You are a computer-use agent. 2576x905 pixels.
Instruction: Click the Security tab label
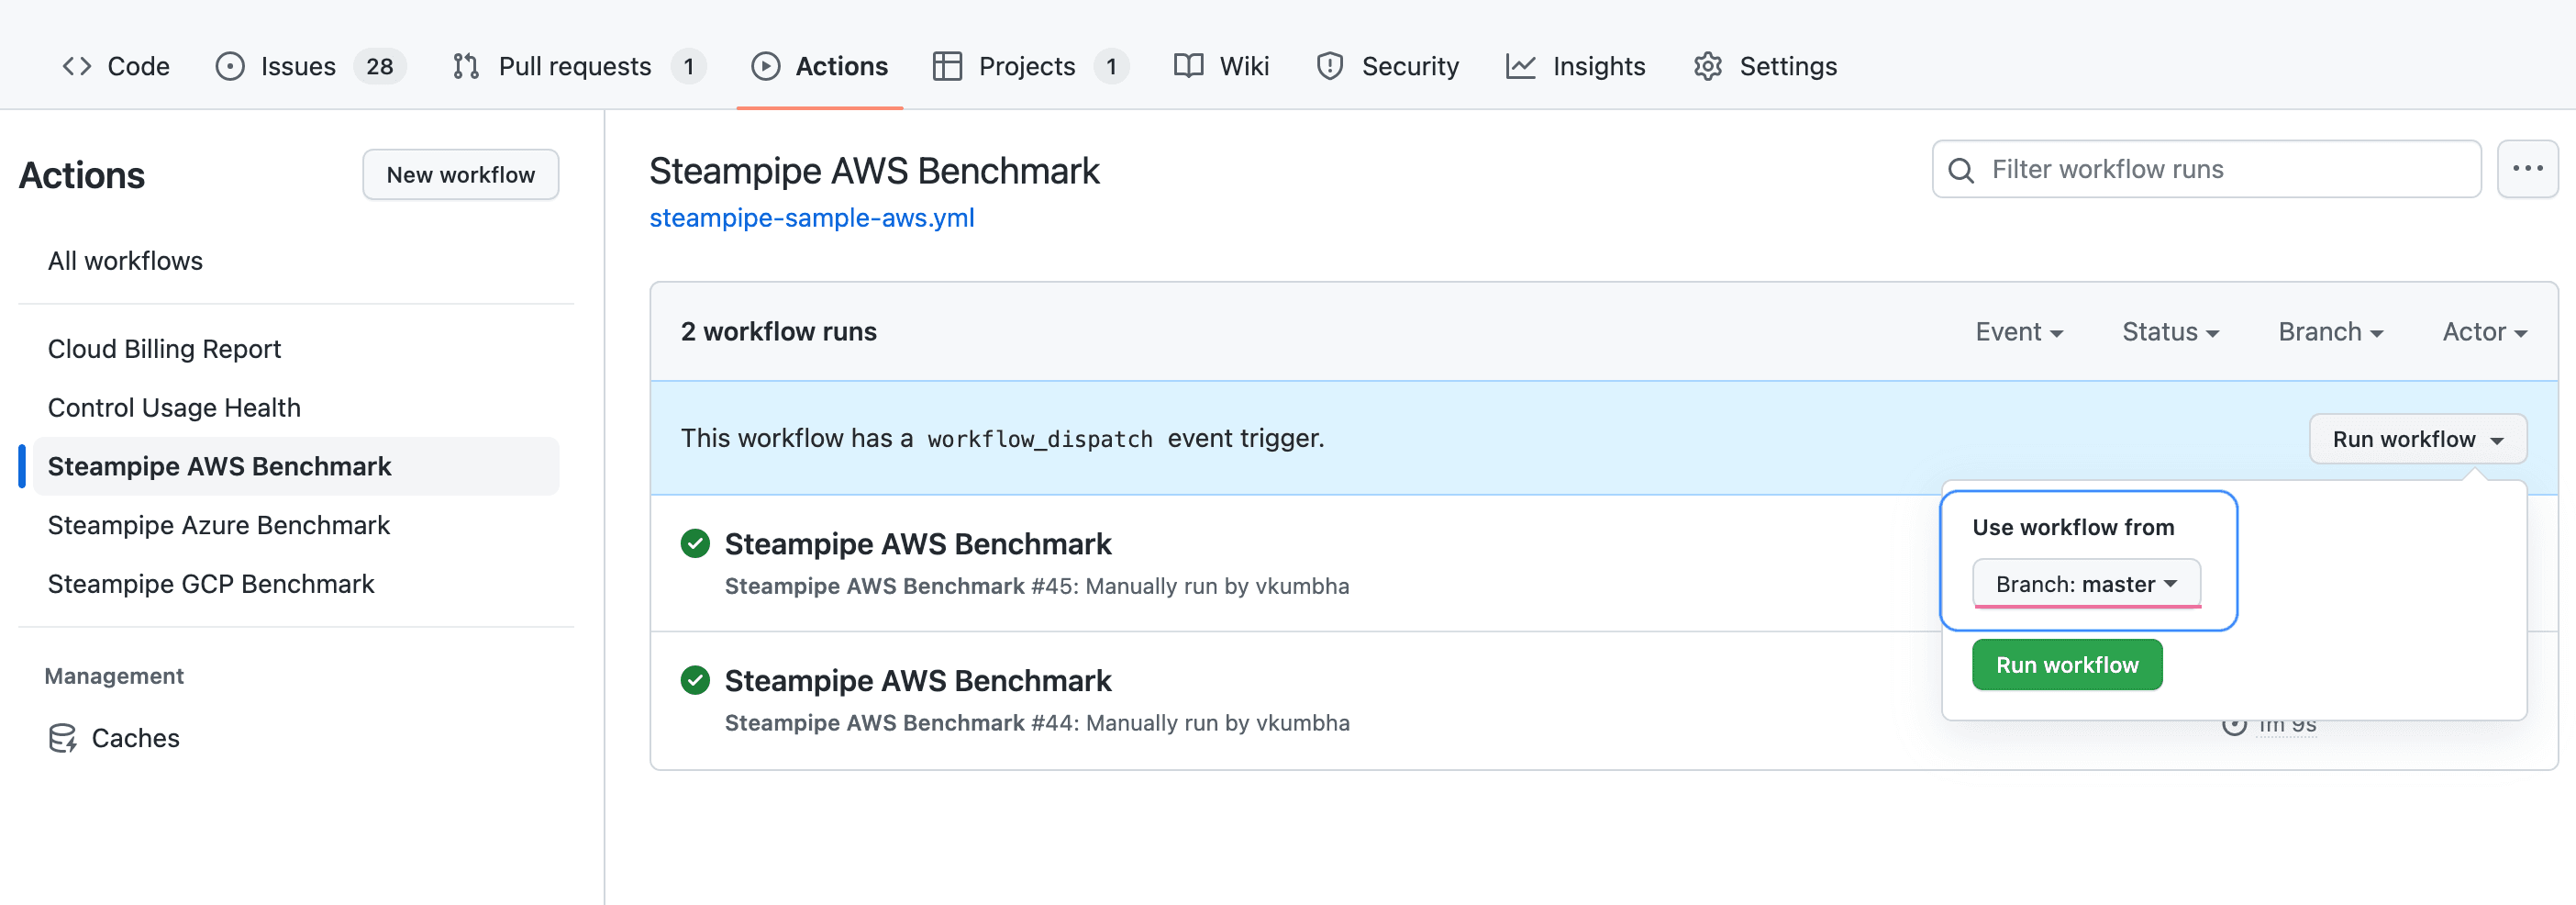1410,66
